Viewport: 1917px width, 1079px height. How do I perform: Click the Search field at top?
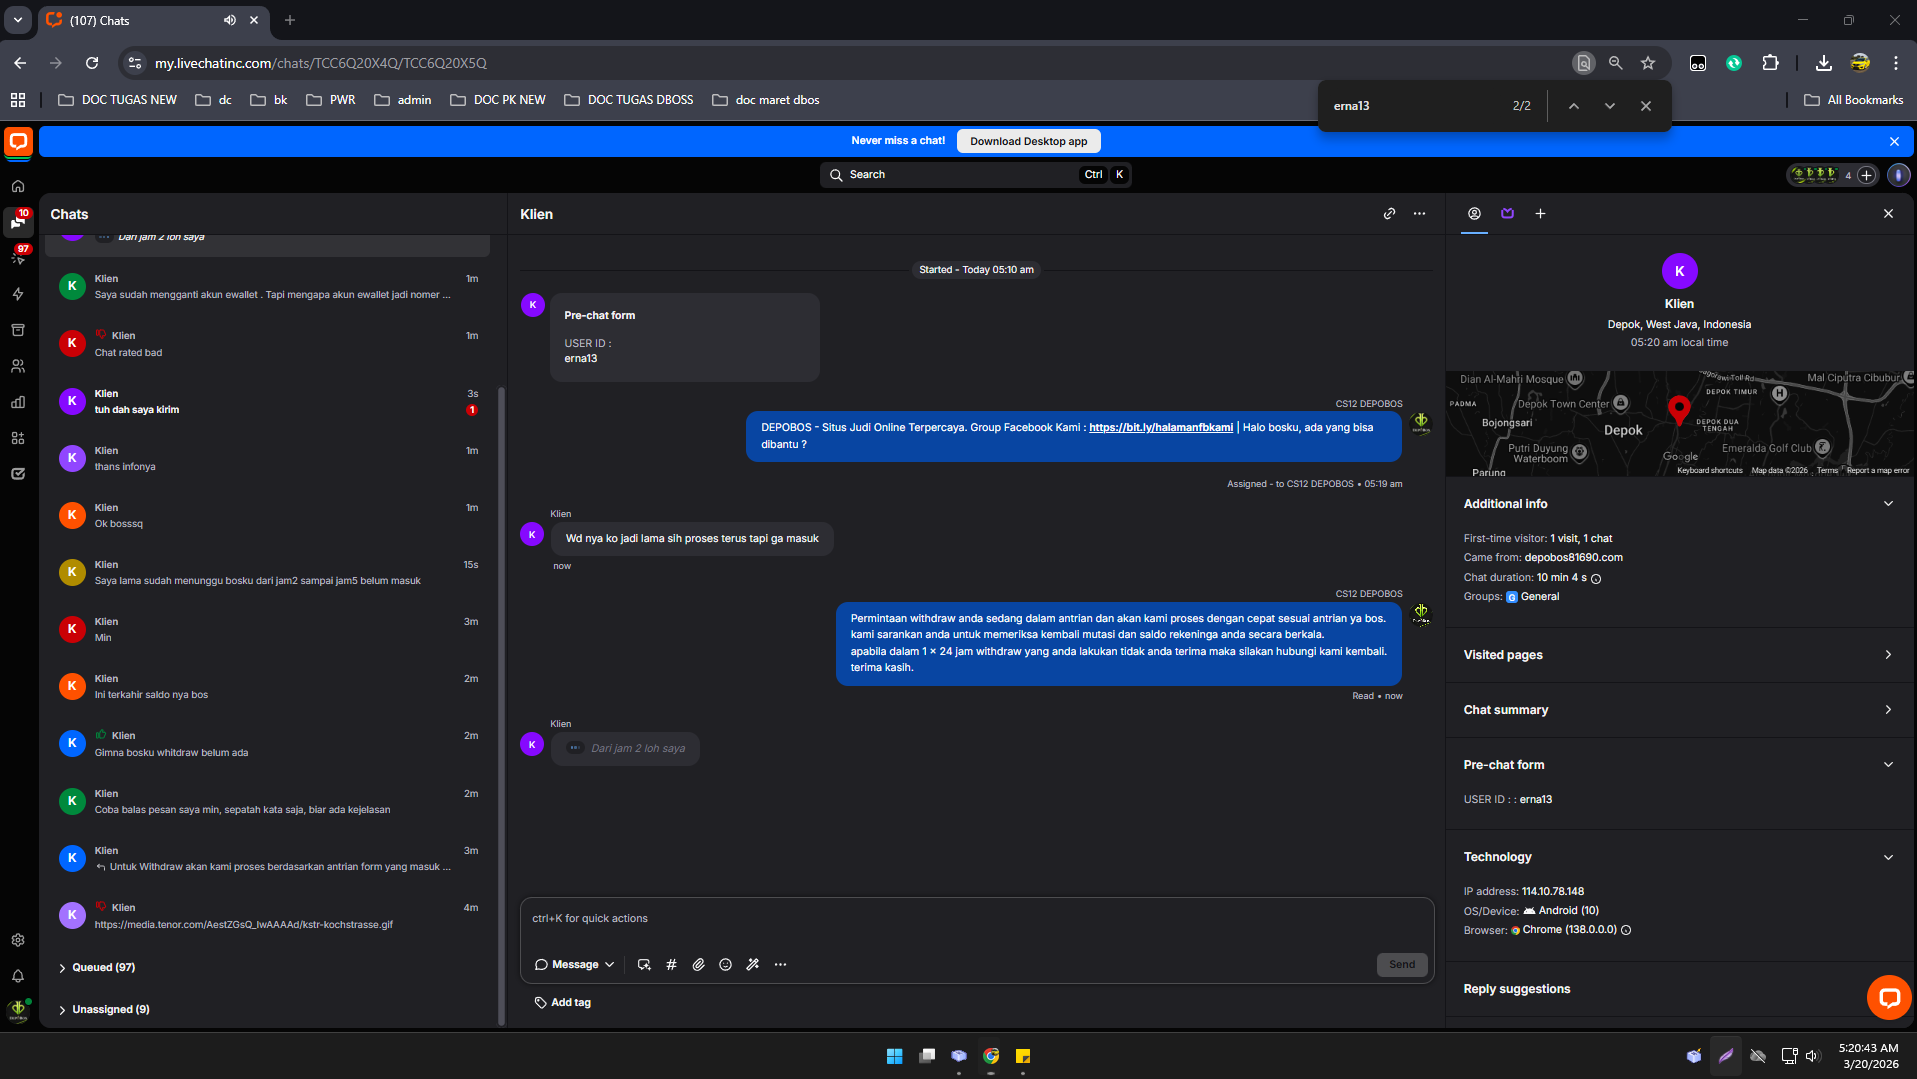(976, 175)
